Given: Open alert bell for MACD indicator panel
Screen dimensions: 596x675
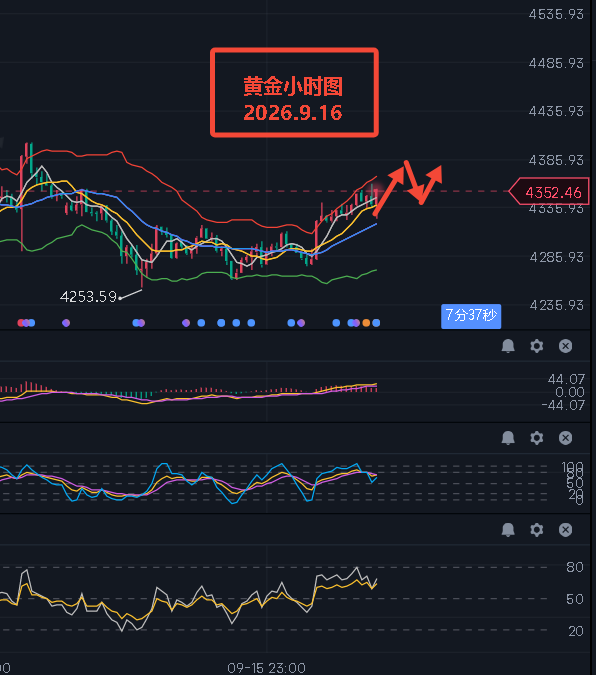Looking at the screenshot, I should (x=508, y=346).
